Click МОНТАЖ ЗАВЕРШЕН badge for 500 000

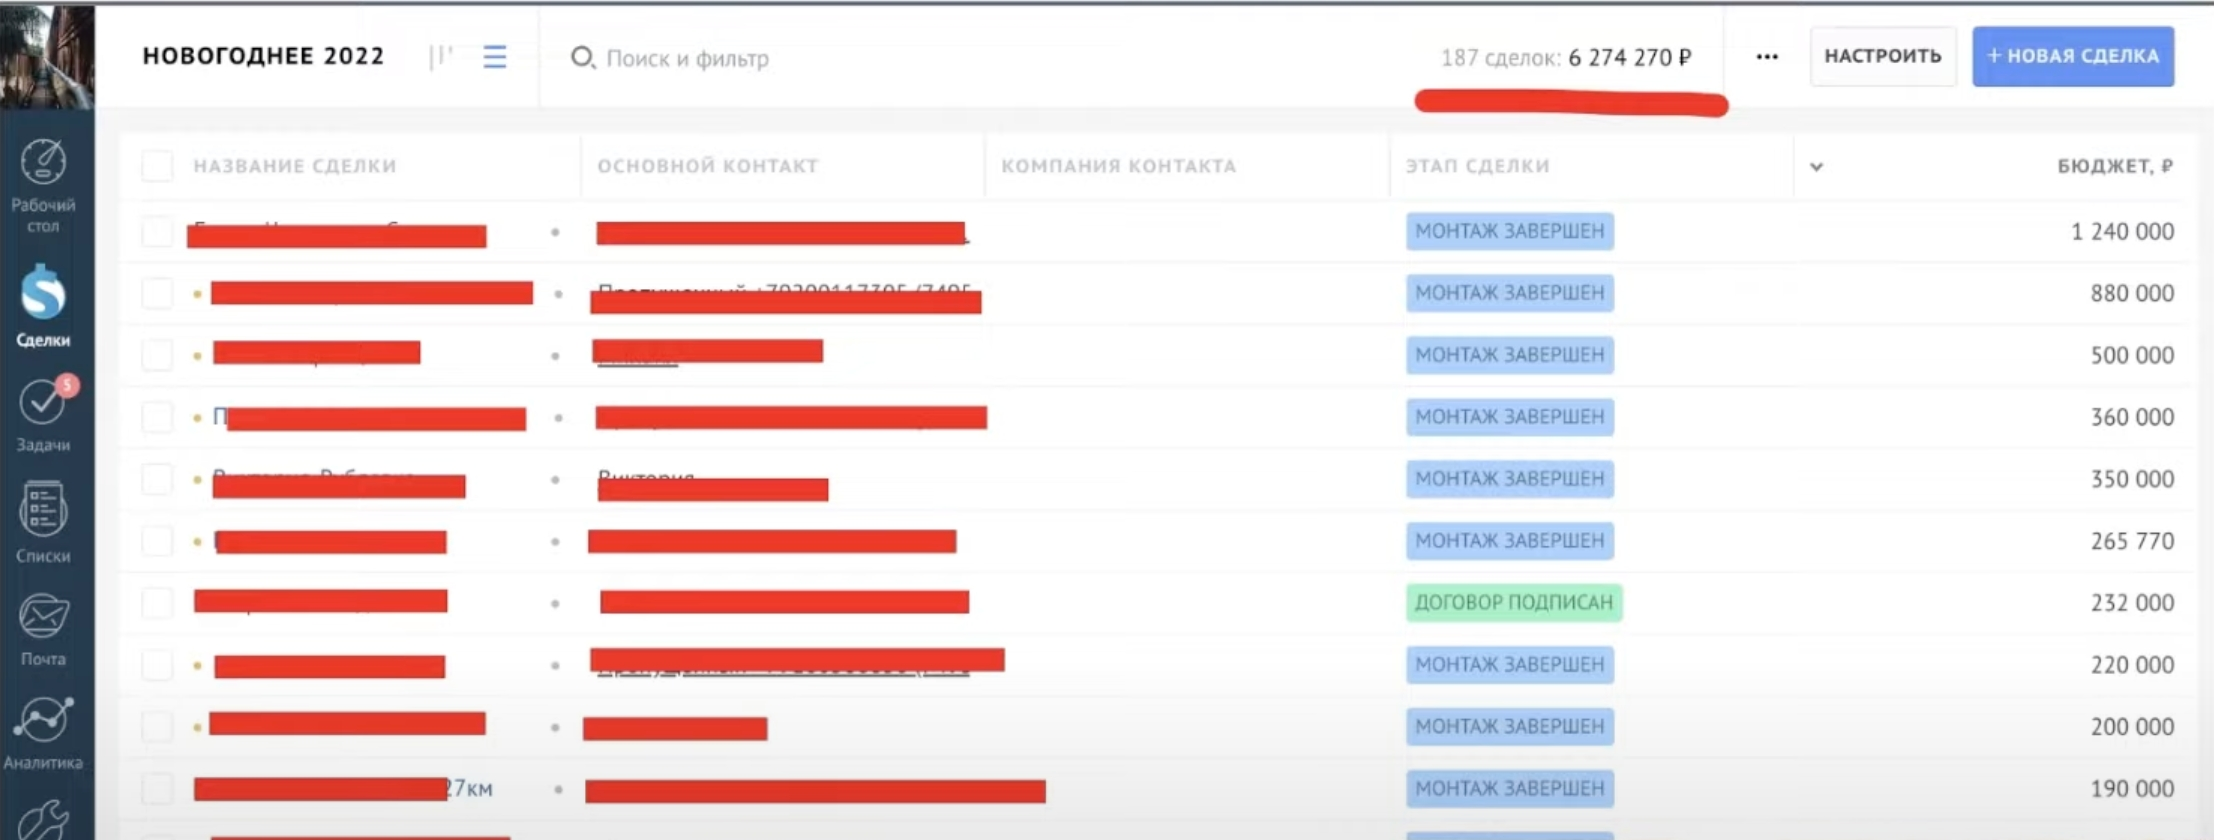point(1510,355)
